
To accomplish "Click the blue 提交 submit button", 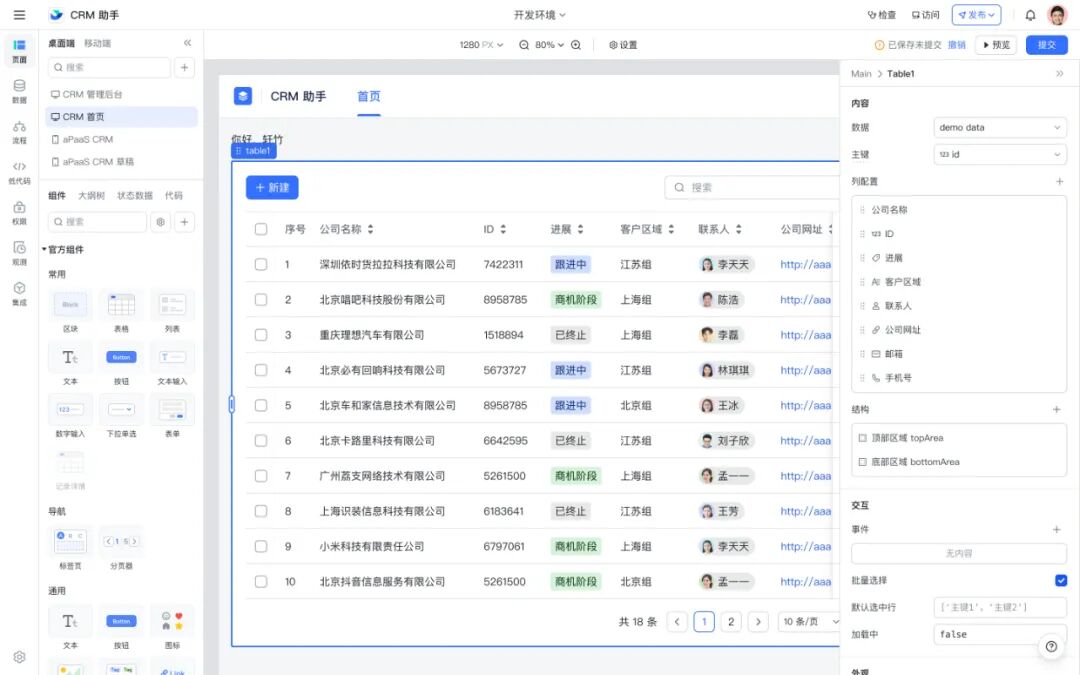I will [1046, 45].
